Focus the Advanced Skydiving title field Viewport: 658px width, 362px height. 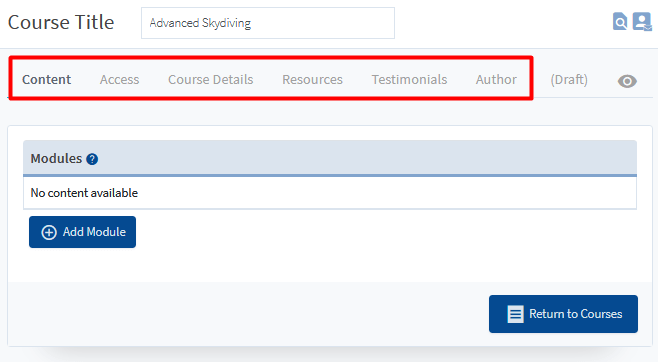point(268,23)
